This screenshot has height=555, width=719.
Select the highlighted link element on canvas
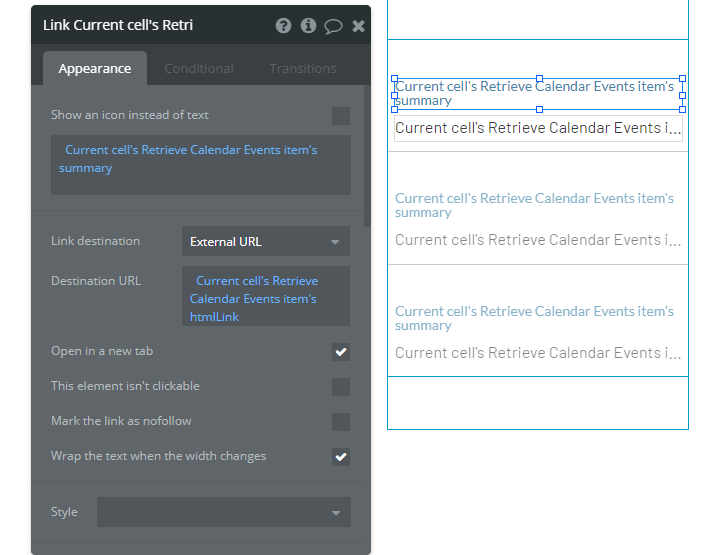point(537,93)
